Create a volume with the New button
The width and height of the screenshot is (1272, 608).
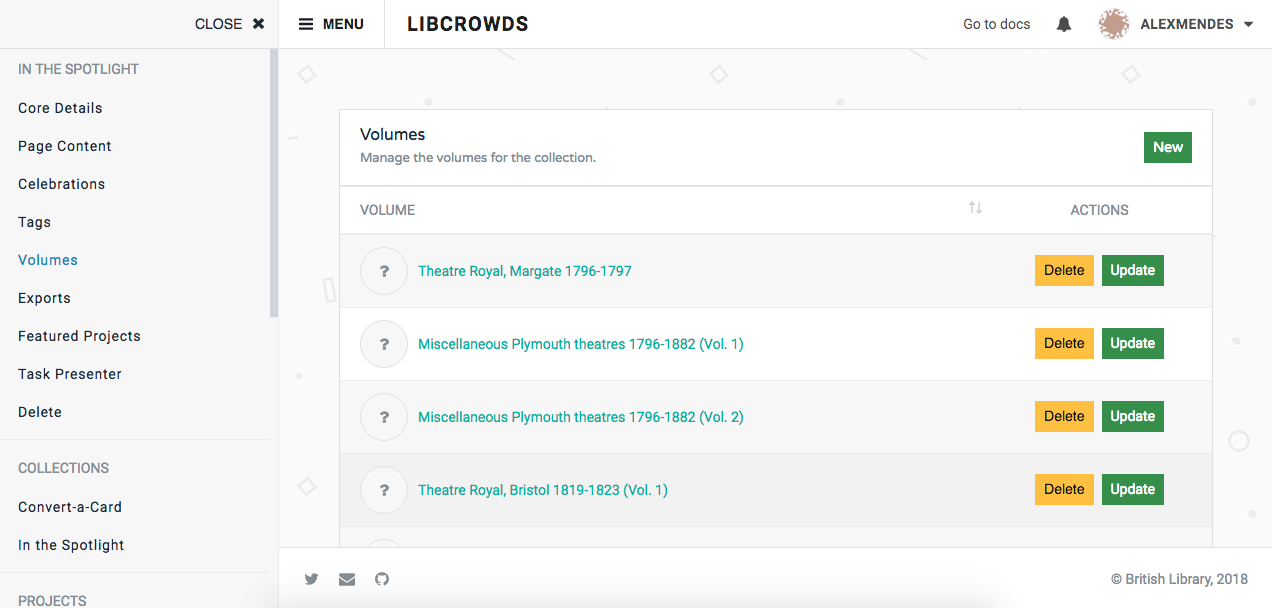[x=1167, y=147]
